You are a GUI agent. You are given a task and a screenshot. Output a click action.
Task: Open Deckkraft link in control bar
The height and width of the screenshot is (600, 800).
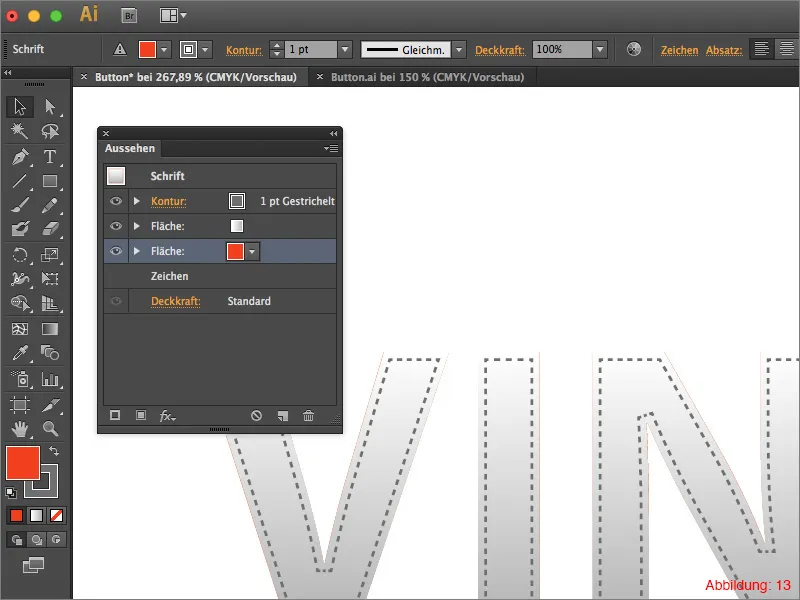coord(500,50)
